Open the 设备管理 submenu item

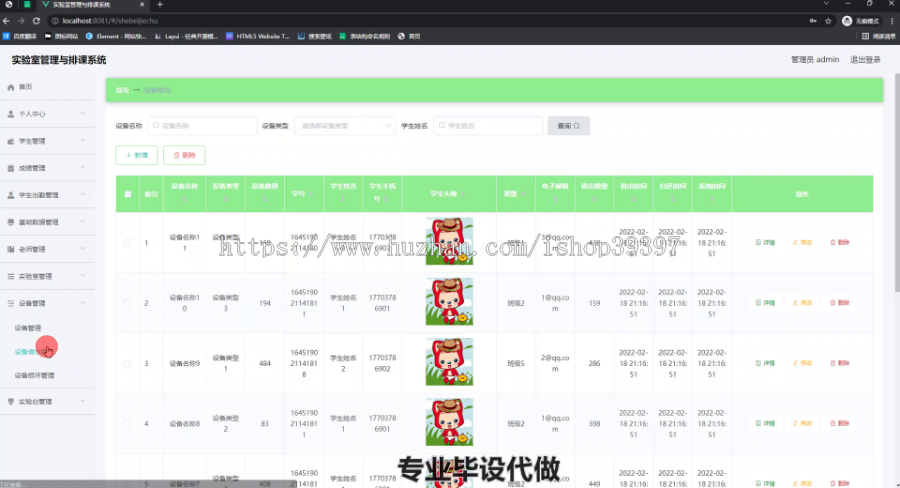point(28,328)
